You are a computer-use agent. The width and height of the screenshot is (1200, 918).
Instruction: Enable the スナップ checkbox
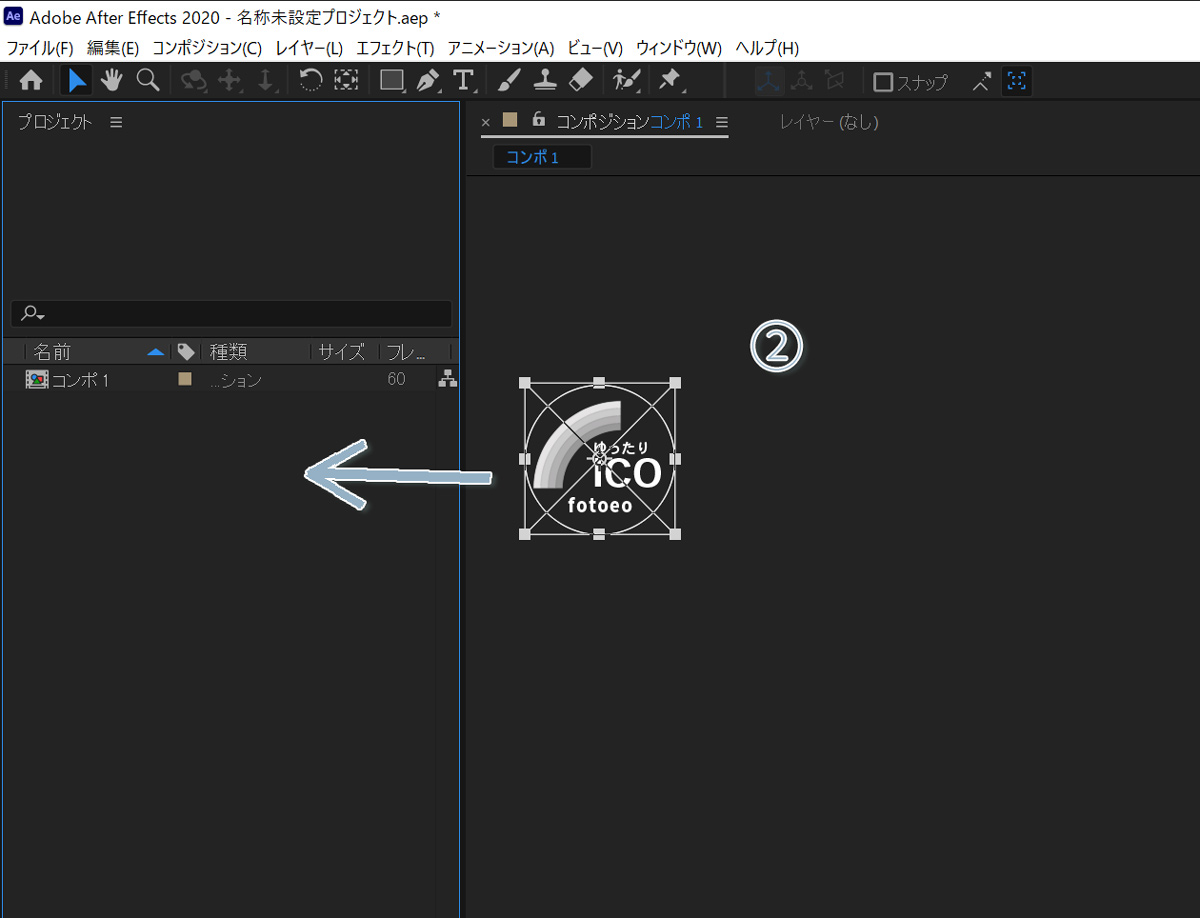(883, 82)
